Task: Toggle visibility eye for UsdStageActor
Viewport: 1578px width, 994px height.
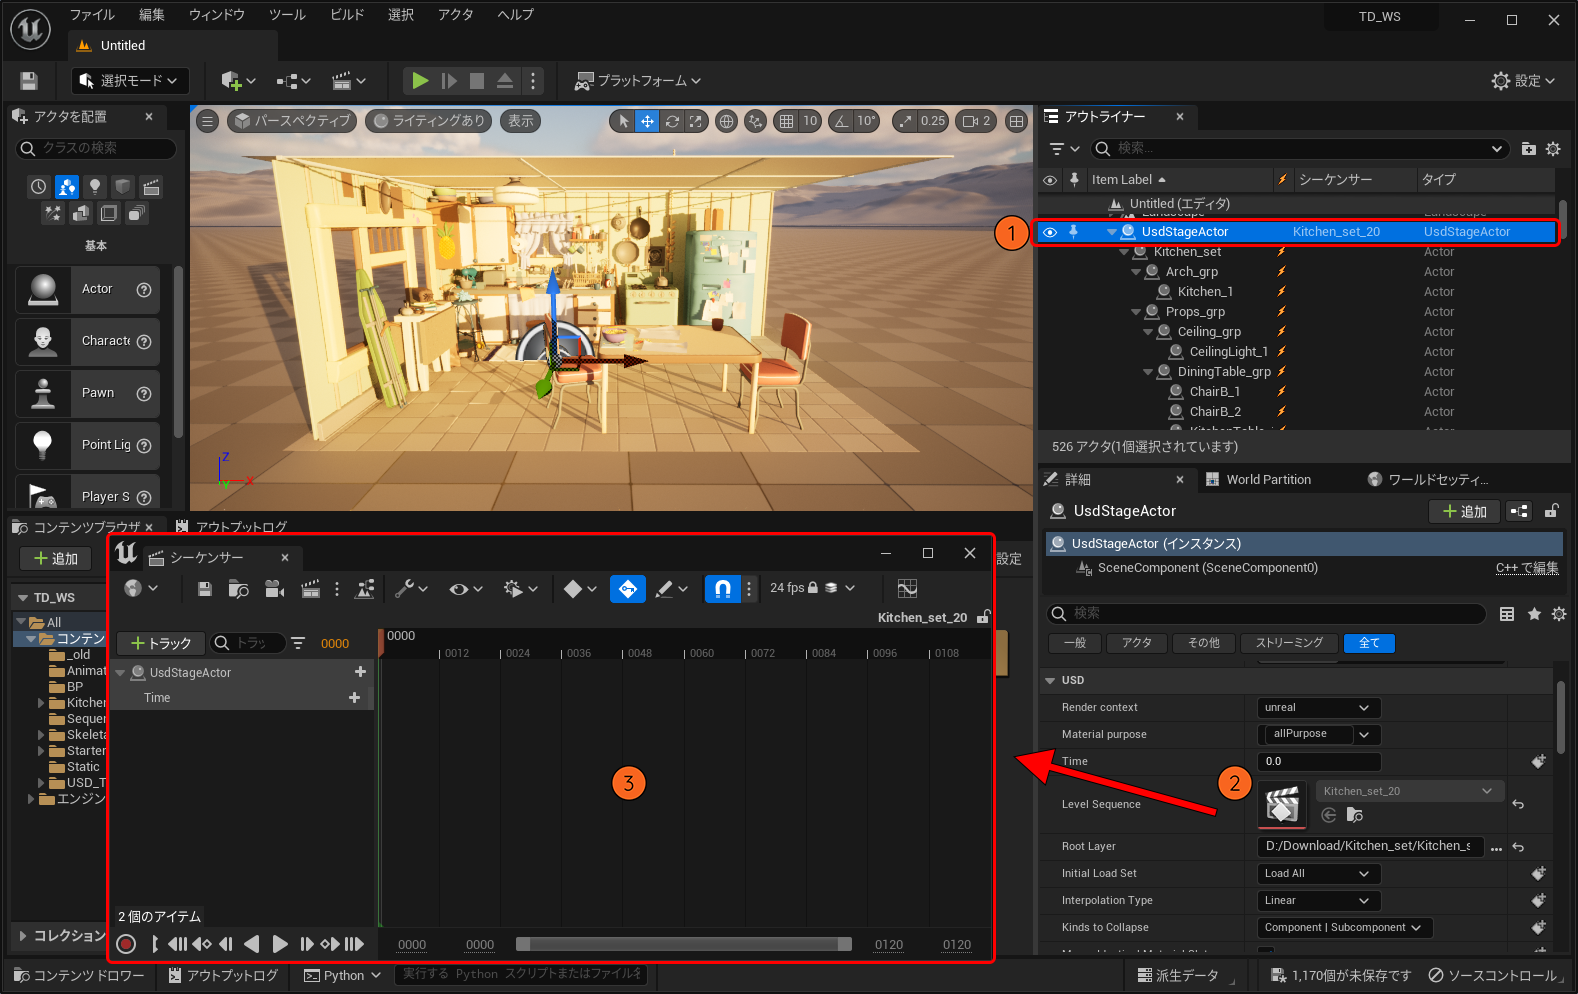Action: pos(1049,232)
